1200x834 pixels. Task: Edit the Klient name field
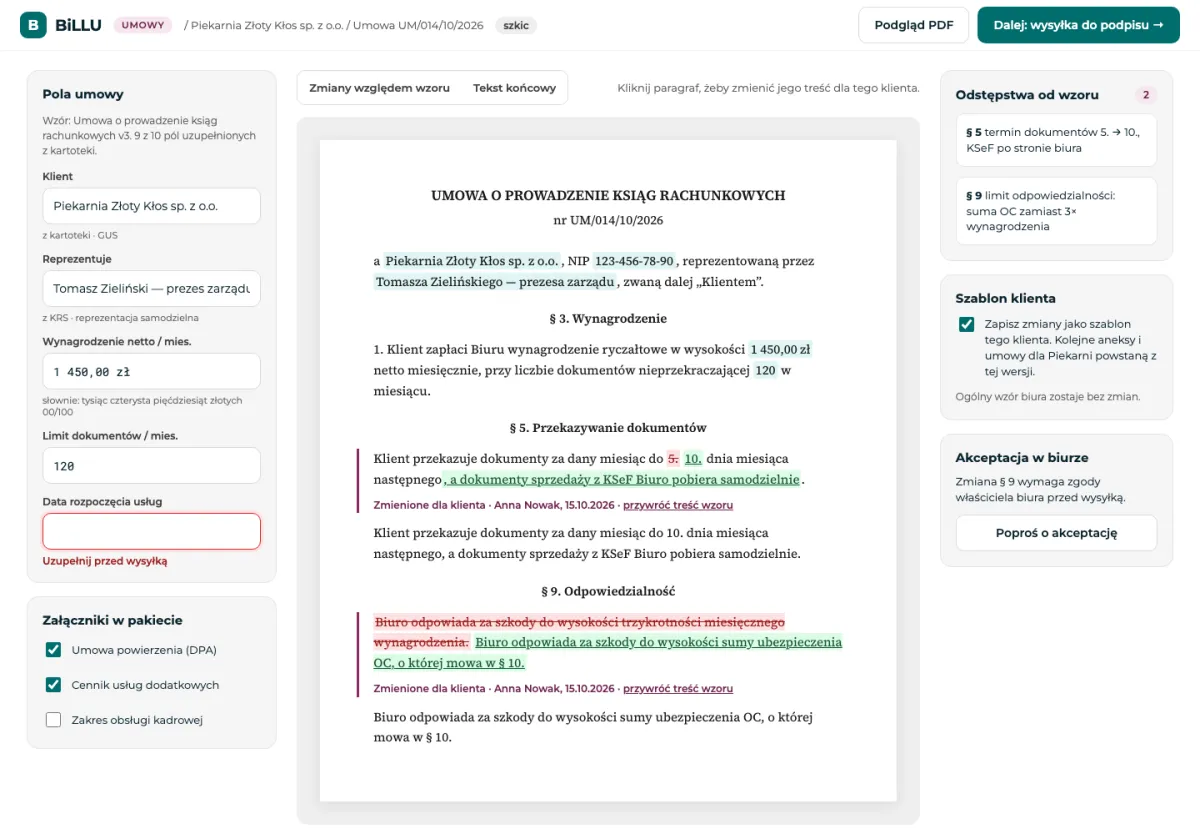(x=151, y=206)
